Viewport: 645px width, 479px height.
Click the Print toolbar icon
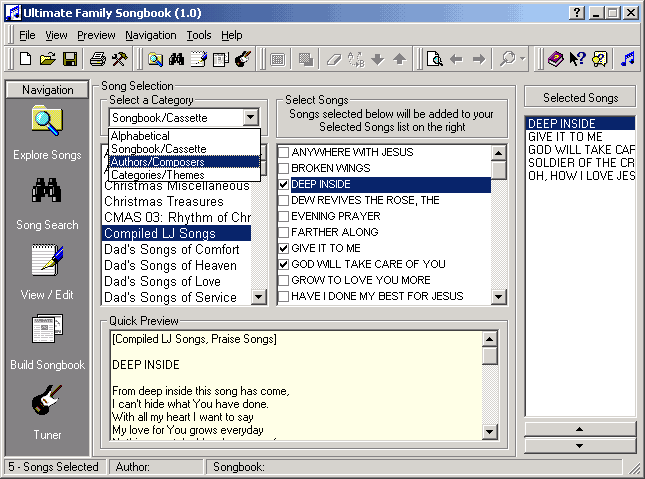click(x=98, y=59)
